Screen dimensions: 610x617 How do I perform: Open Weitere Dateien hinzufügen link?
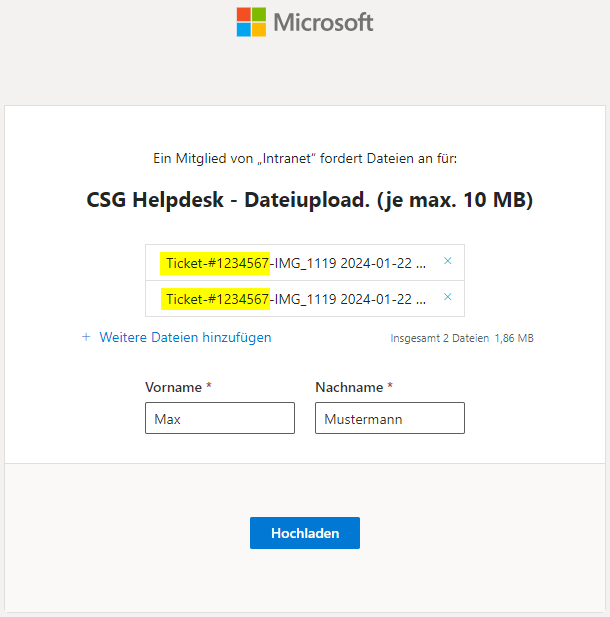[x=185, y=337]
